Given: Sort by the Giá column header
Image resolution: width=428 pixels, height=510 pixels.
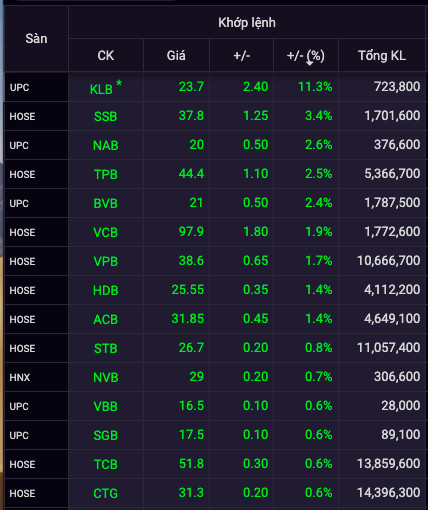Looking at the screenshot, I should [176, 55].
